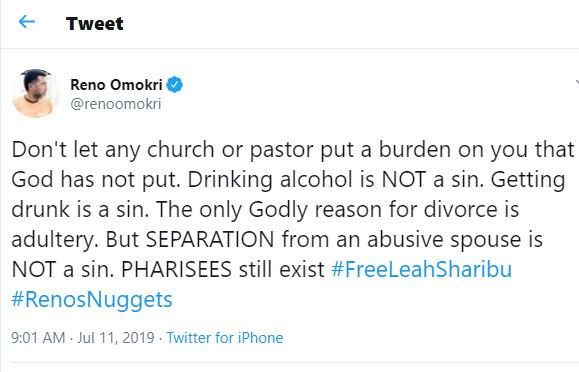Open Reno Omokri's profile picture
The image size is (579, 372).
[x=36, y=93]
